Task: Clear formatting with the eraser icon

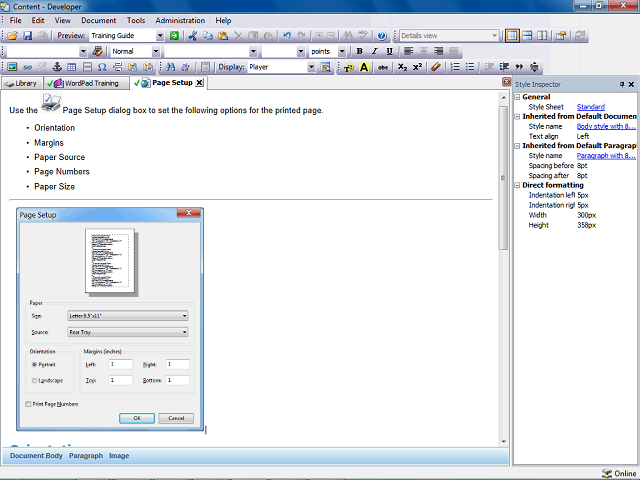Action: (436, 67)
